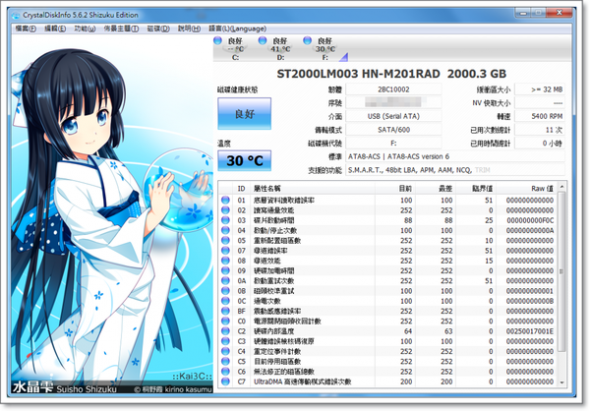
Task: Click the scrollbar up arrow of SMART list
Action: point(562,187)
